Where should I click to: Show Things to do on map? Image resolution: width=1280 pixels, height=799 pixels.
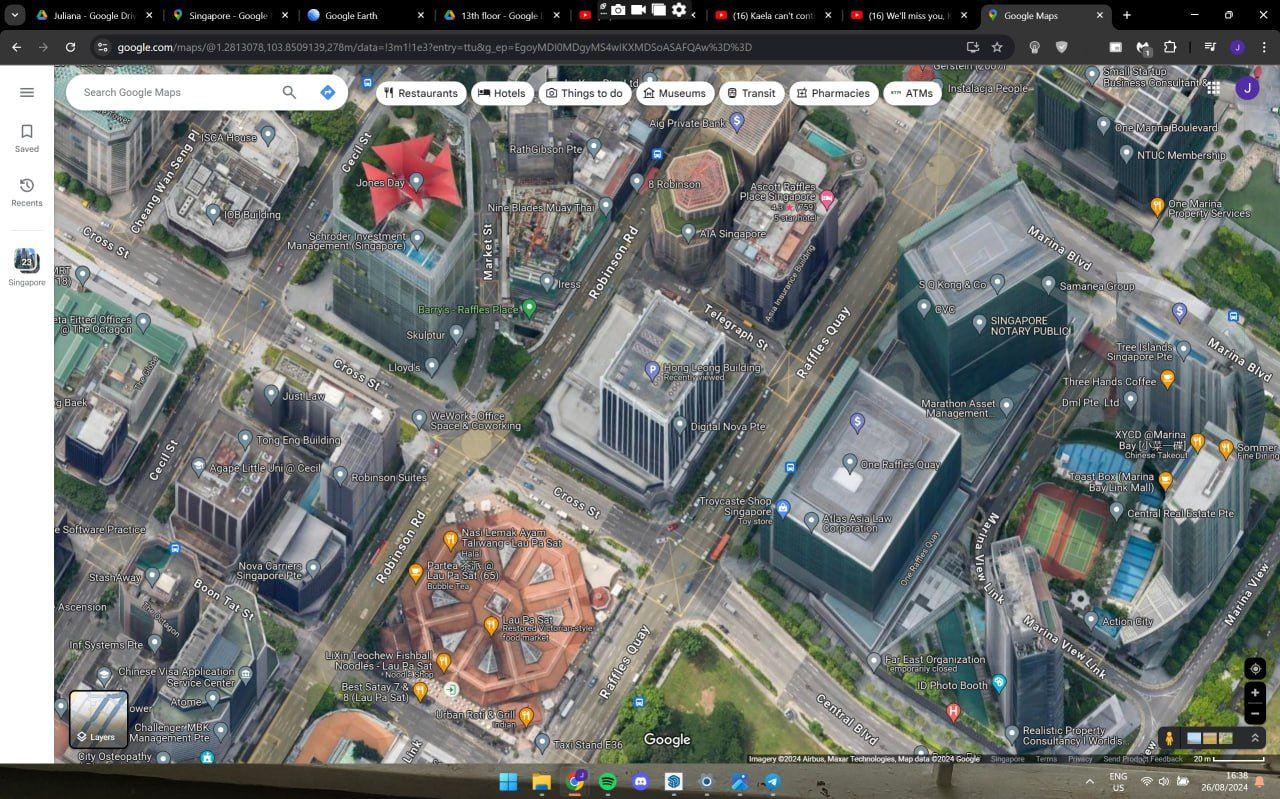click(584, 93)
